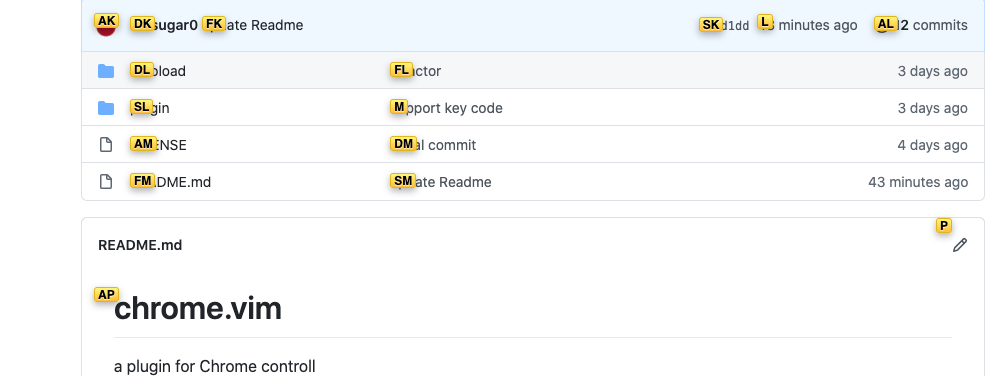Click the chrome.vim heading anchor
Image resolution: width=989 pixels, height=376 pixels.
(x=106, y=309)
